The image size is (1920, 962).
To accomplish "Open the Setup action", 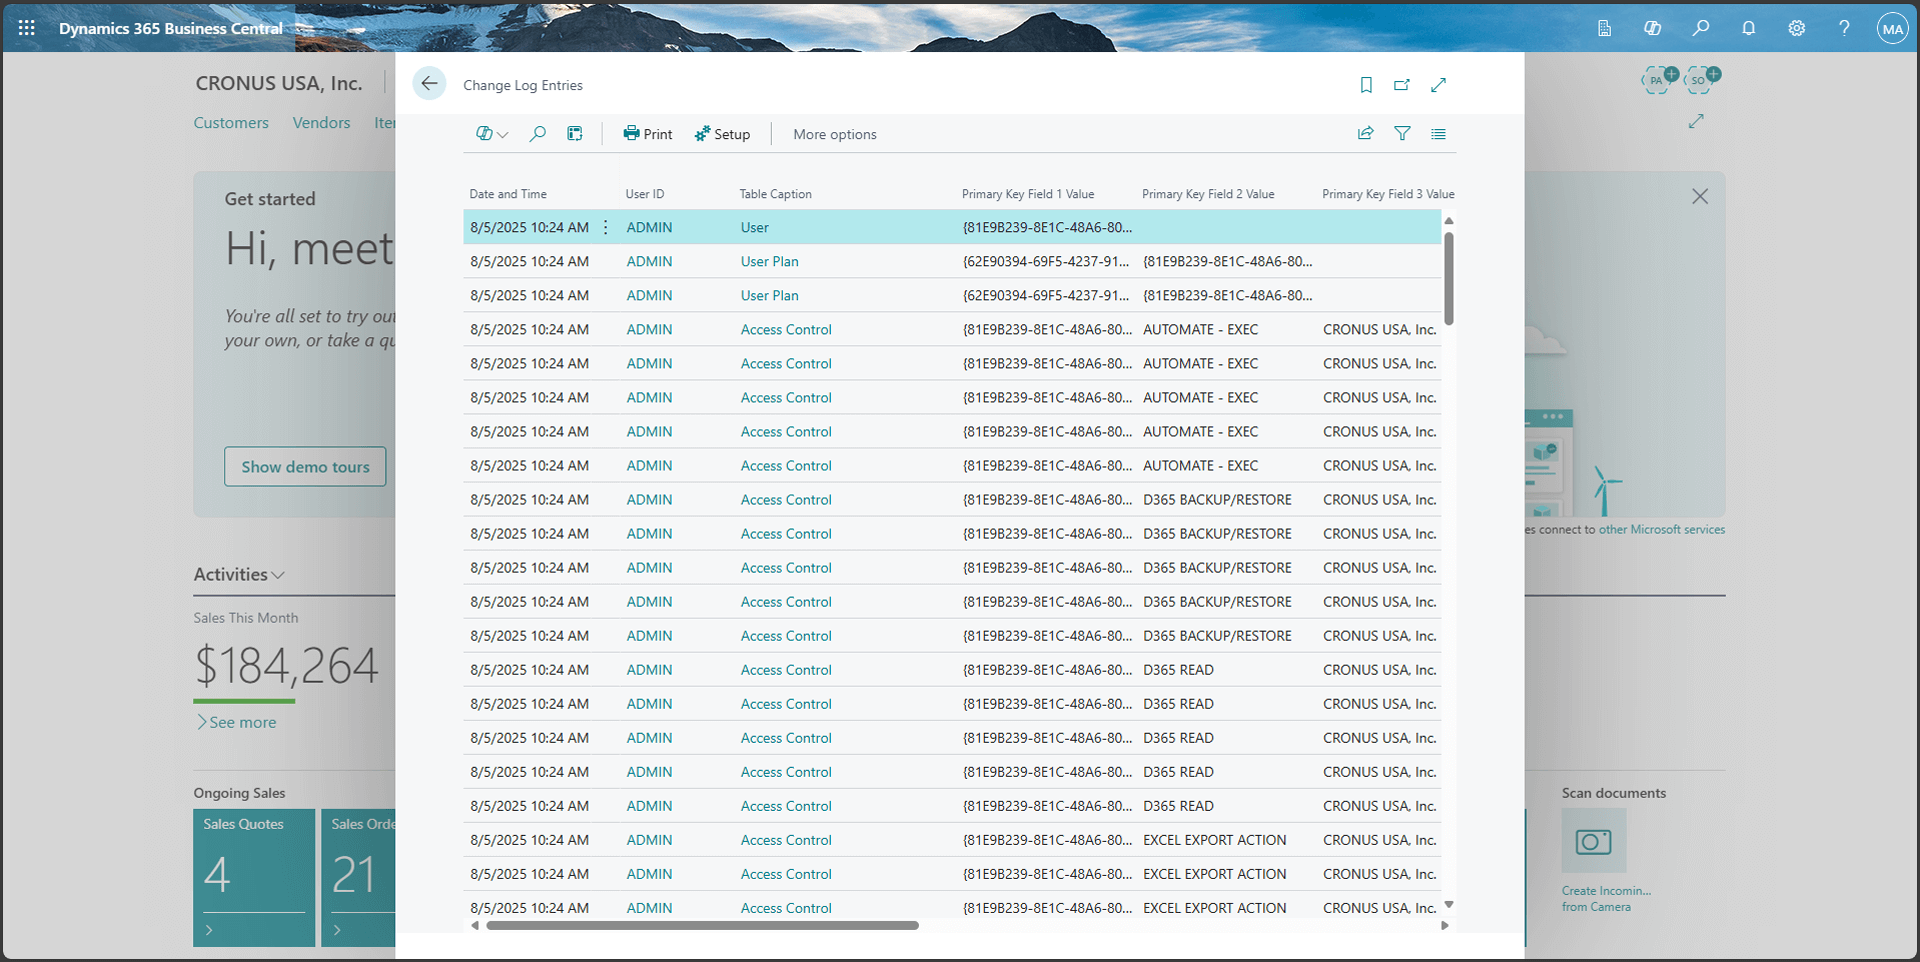I will pyautogui.click(x=722, y=133).
